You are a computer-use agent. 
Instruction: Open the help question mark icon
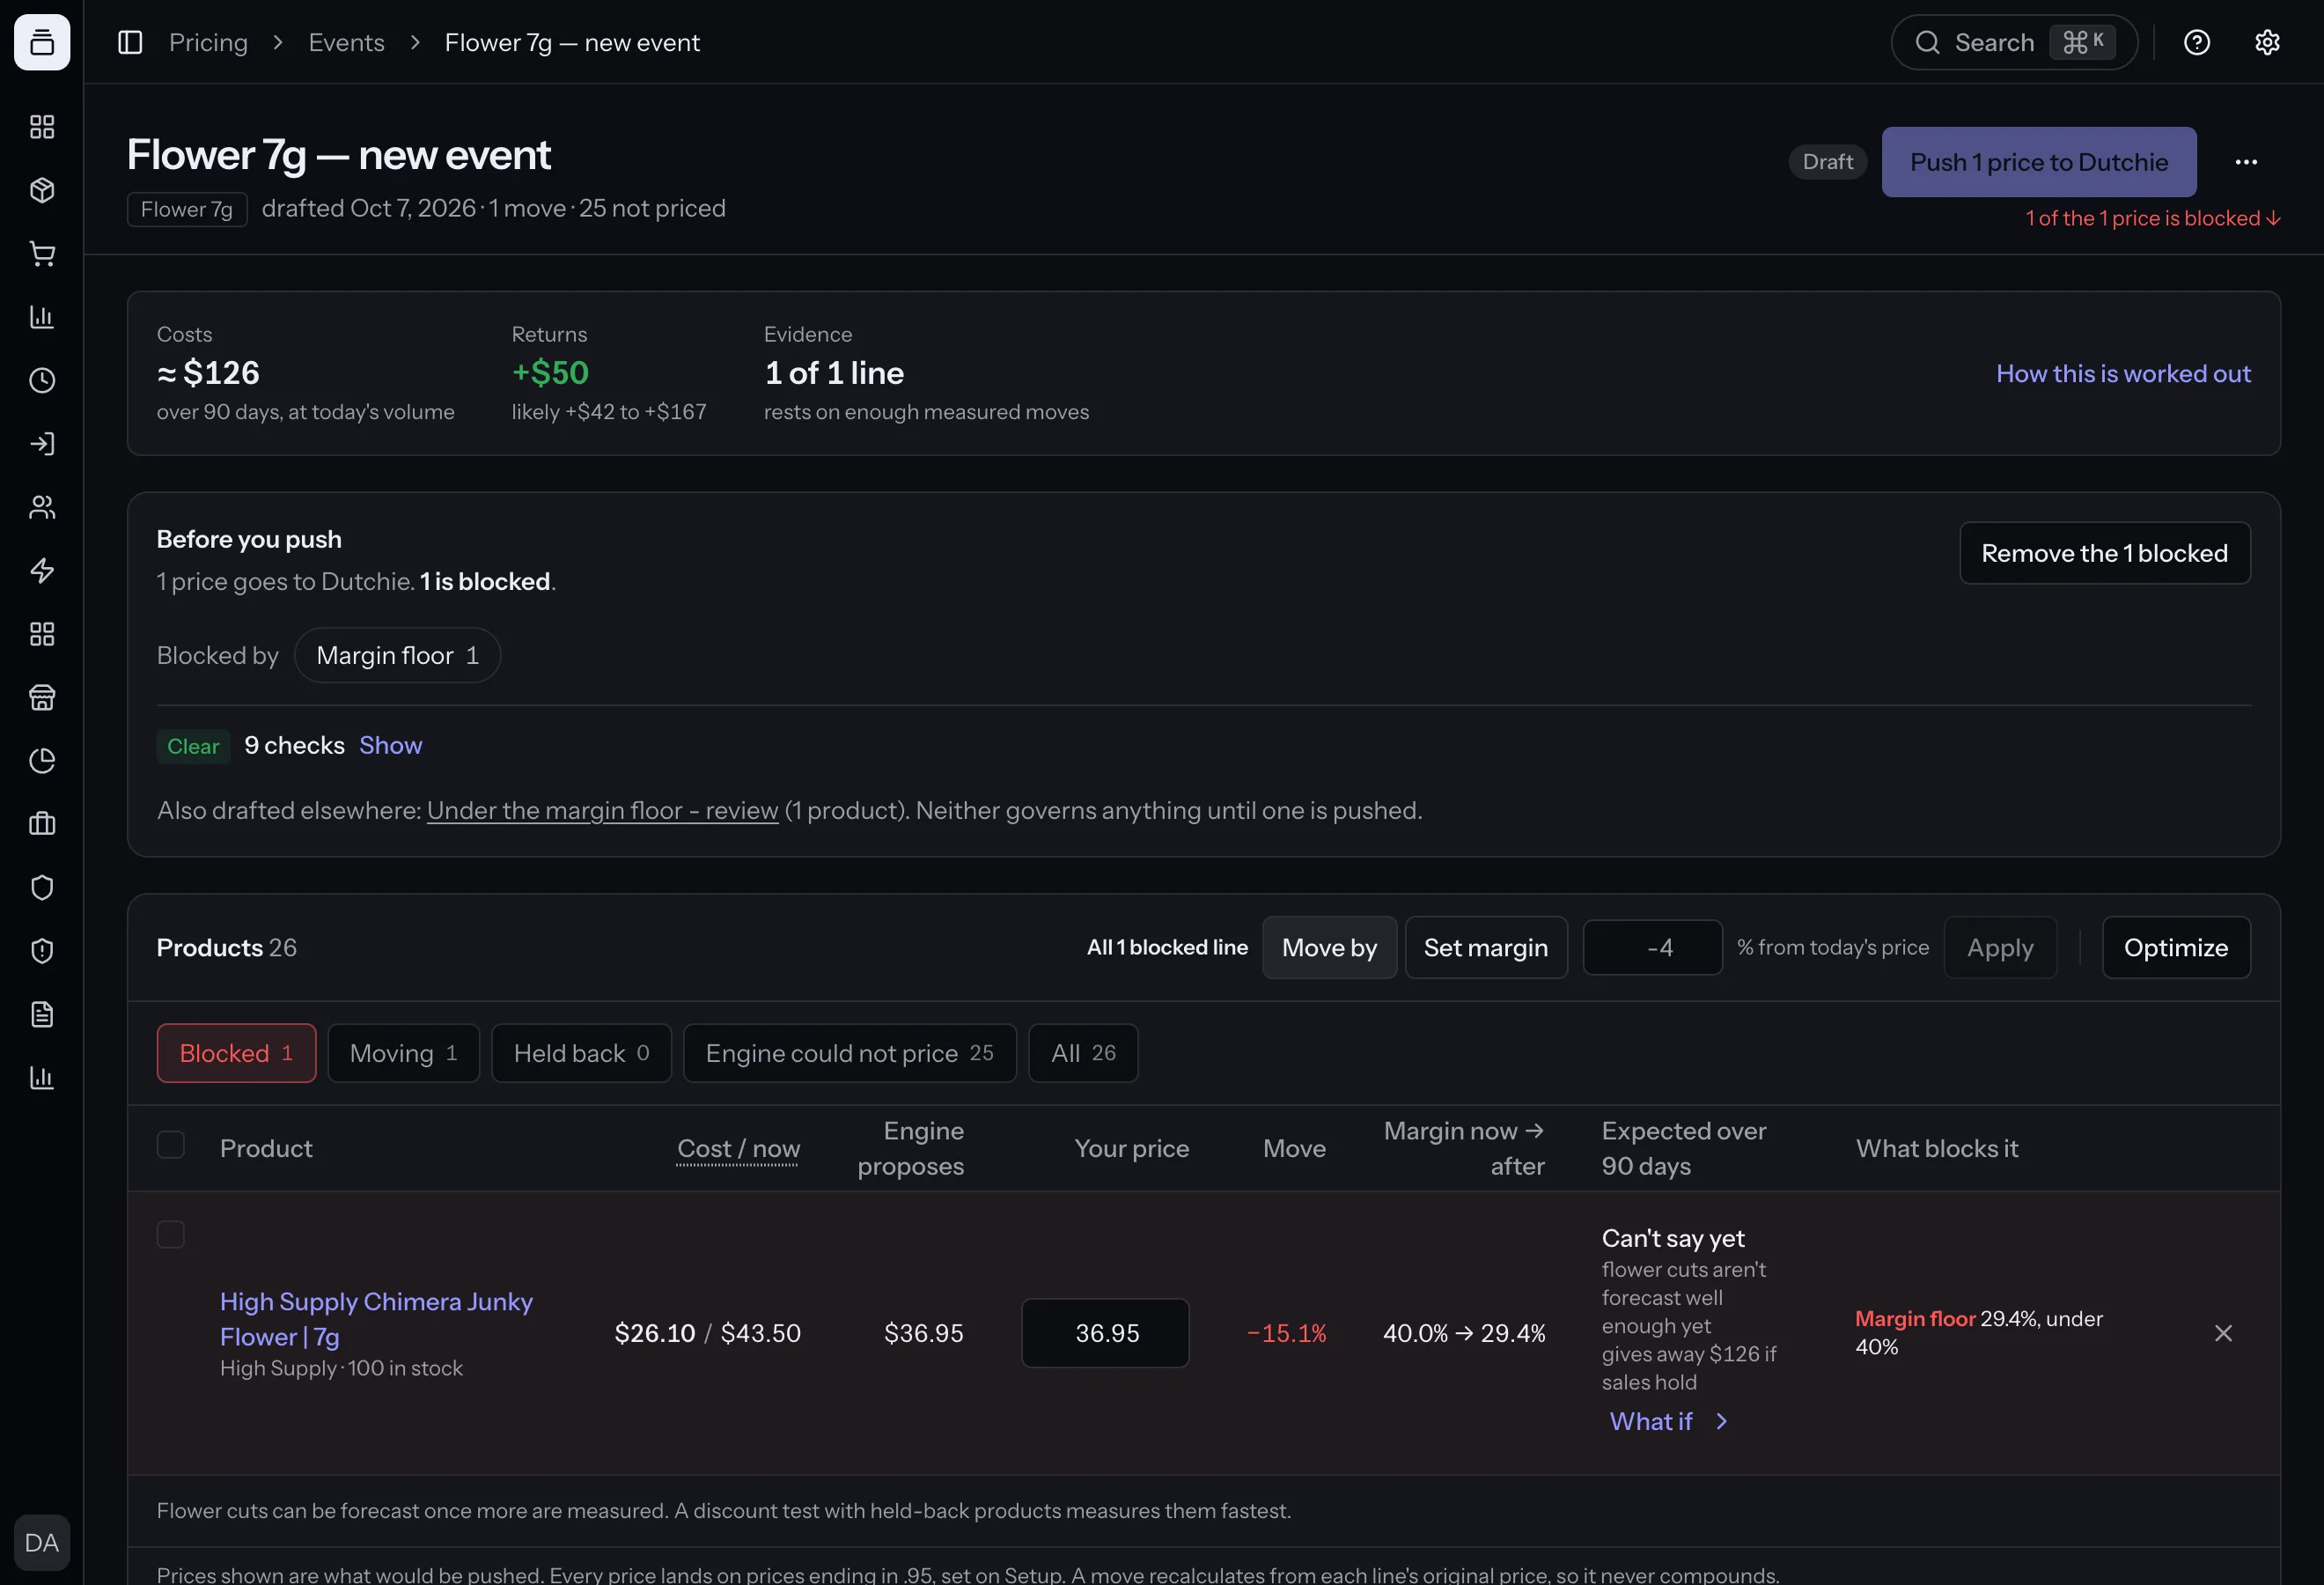point(2197,42)
